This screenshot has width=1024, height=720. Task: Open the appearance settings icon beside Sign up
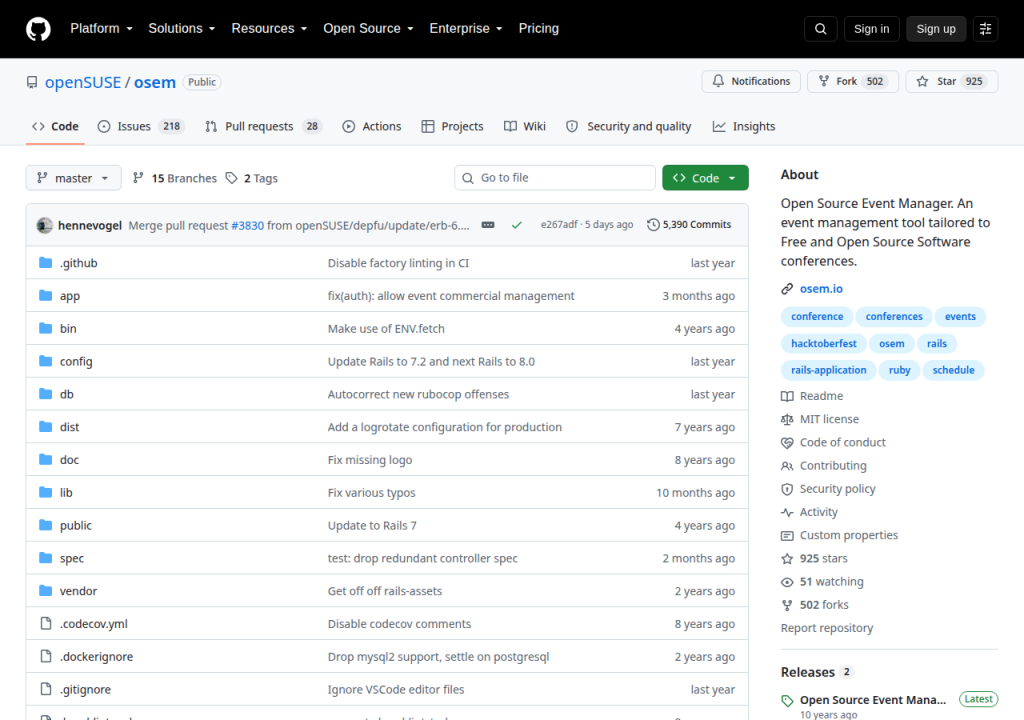[985, 29]
